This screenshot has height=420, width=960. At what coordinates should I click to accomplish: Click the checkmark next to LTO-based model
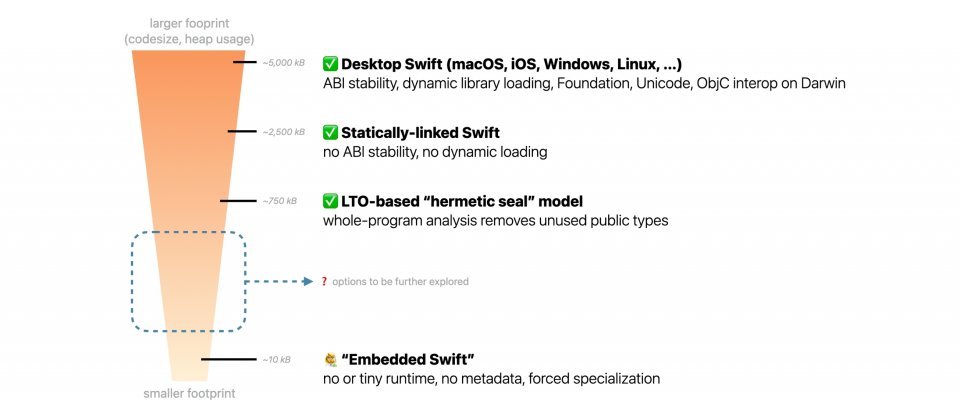330,201
